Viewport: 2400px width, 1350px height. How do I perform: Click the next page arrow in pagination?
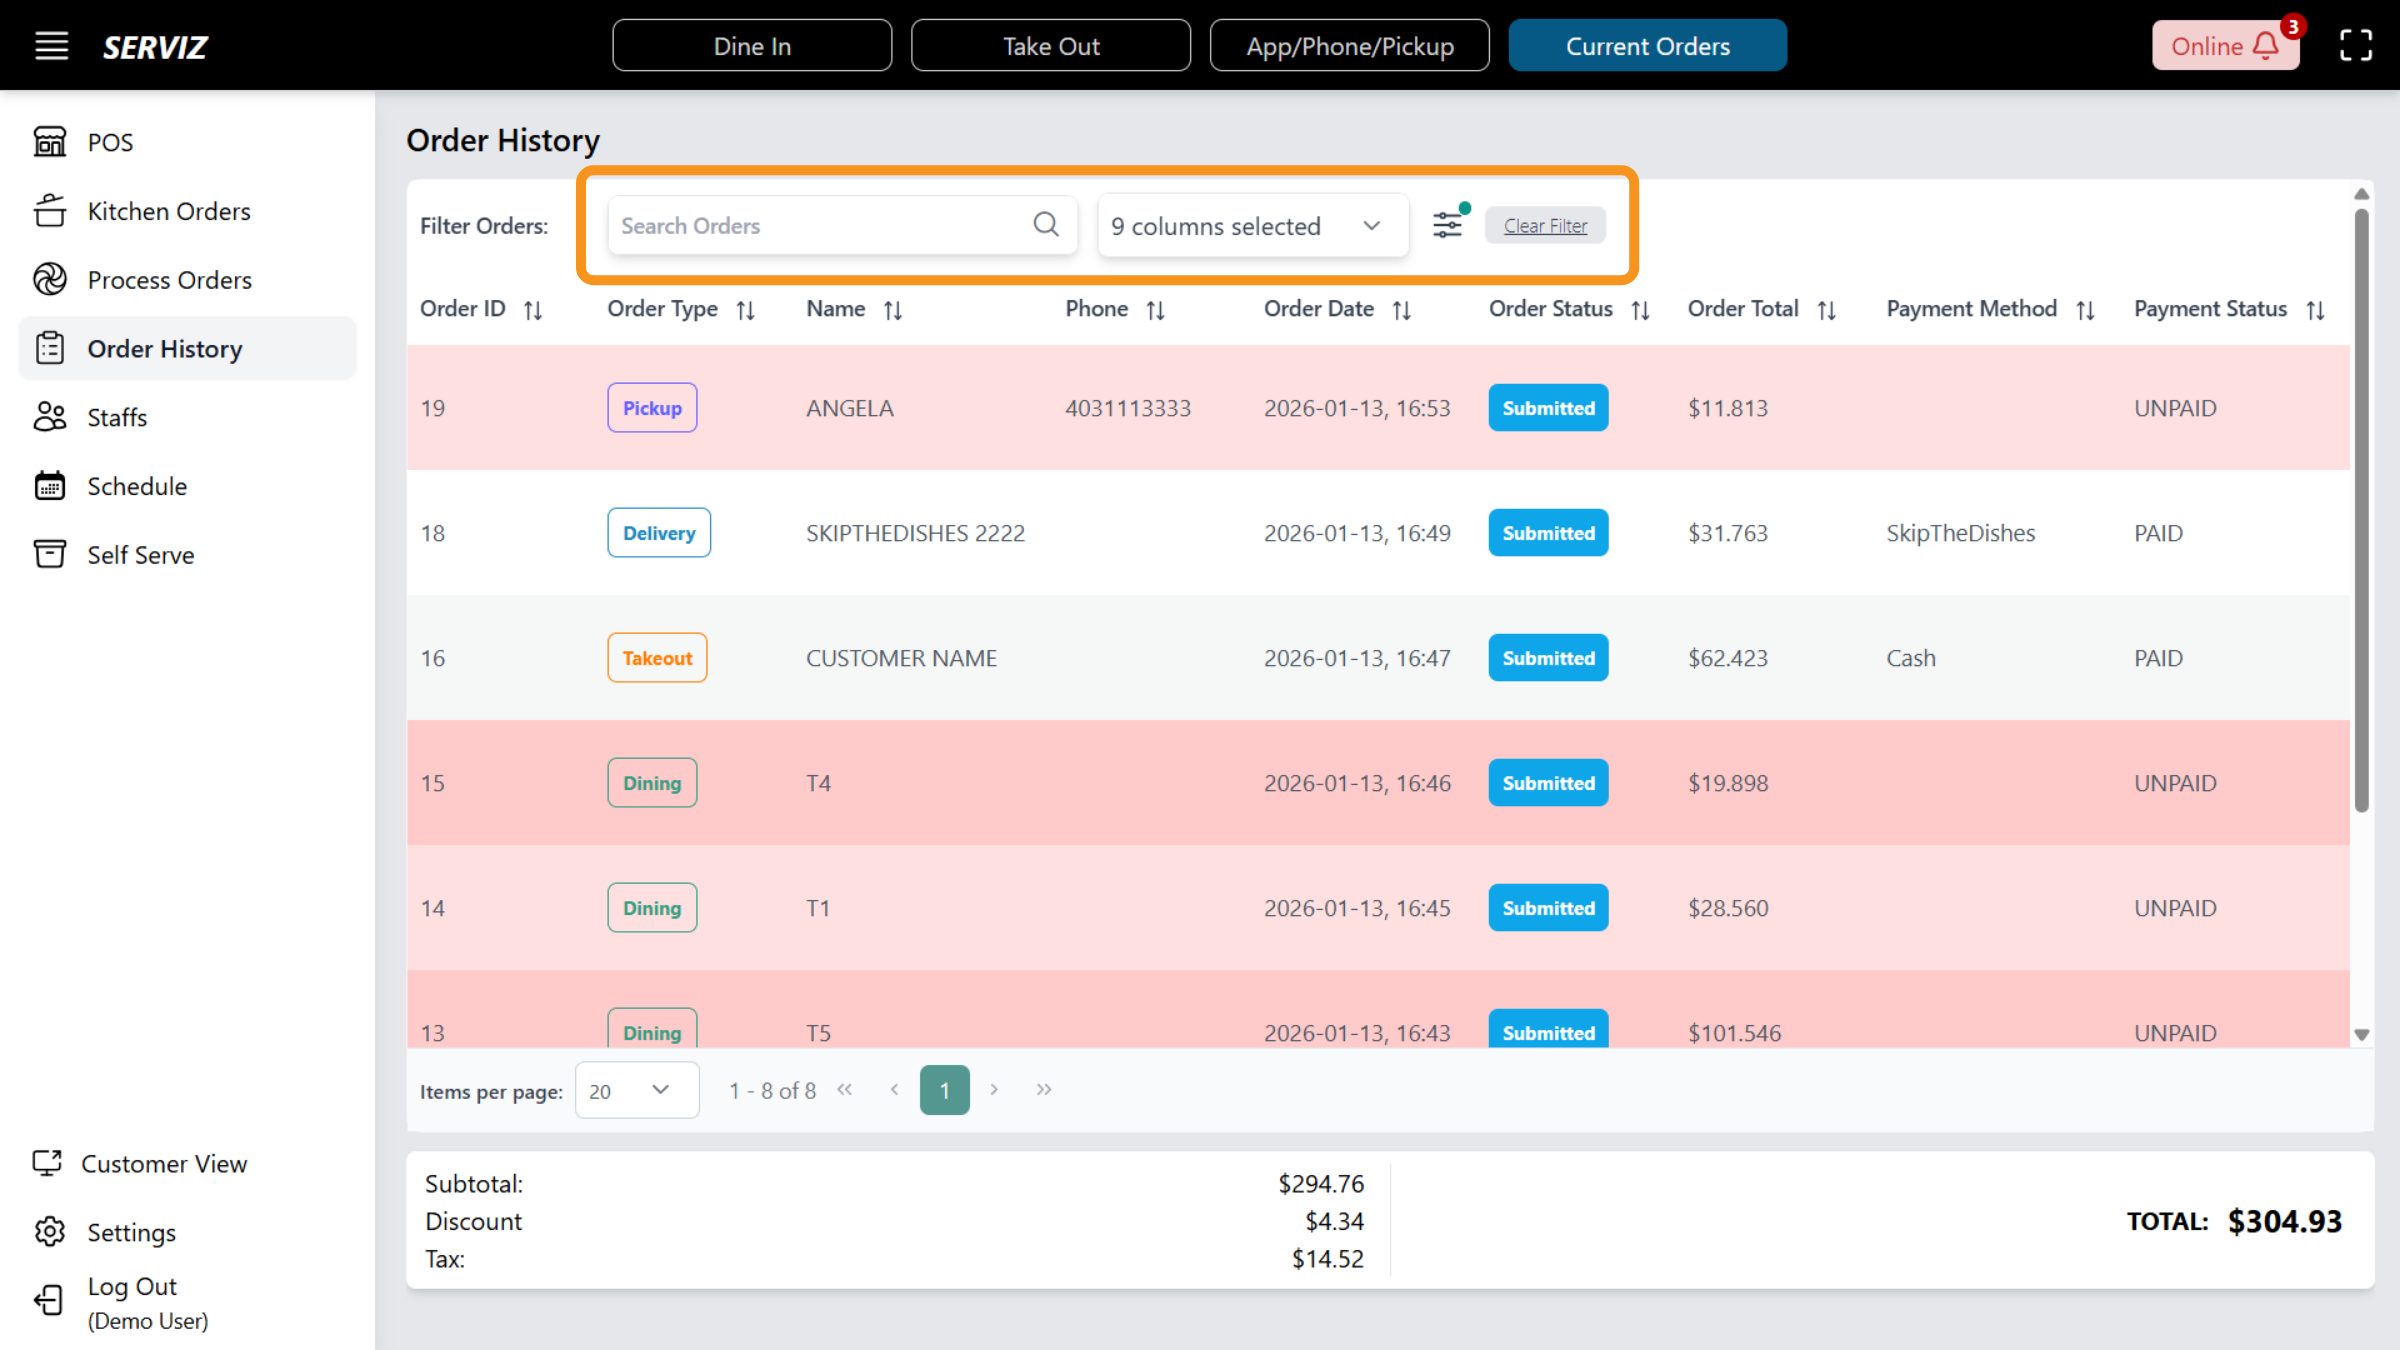click(x=994, y=1090)
